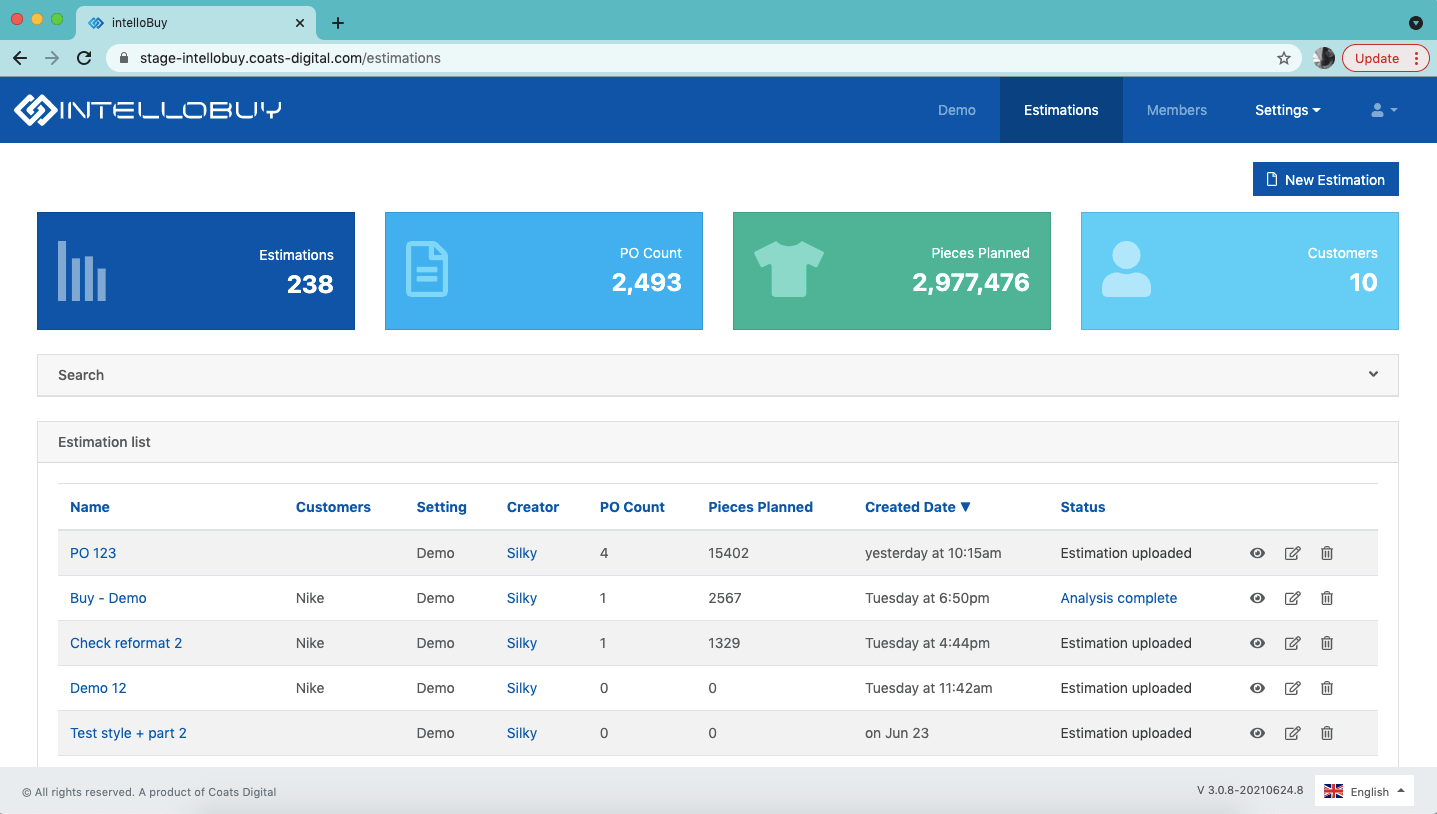Screen dimensions: 1437x814
Task: Open the Settings dropdown menu
Action: pos(1288,110)
